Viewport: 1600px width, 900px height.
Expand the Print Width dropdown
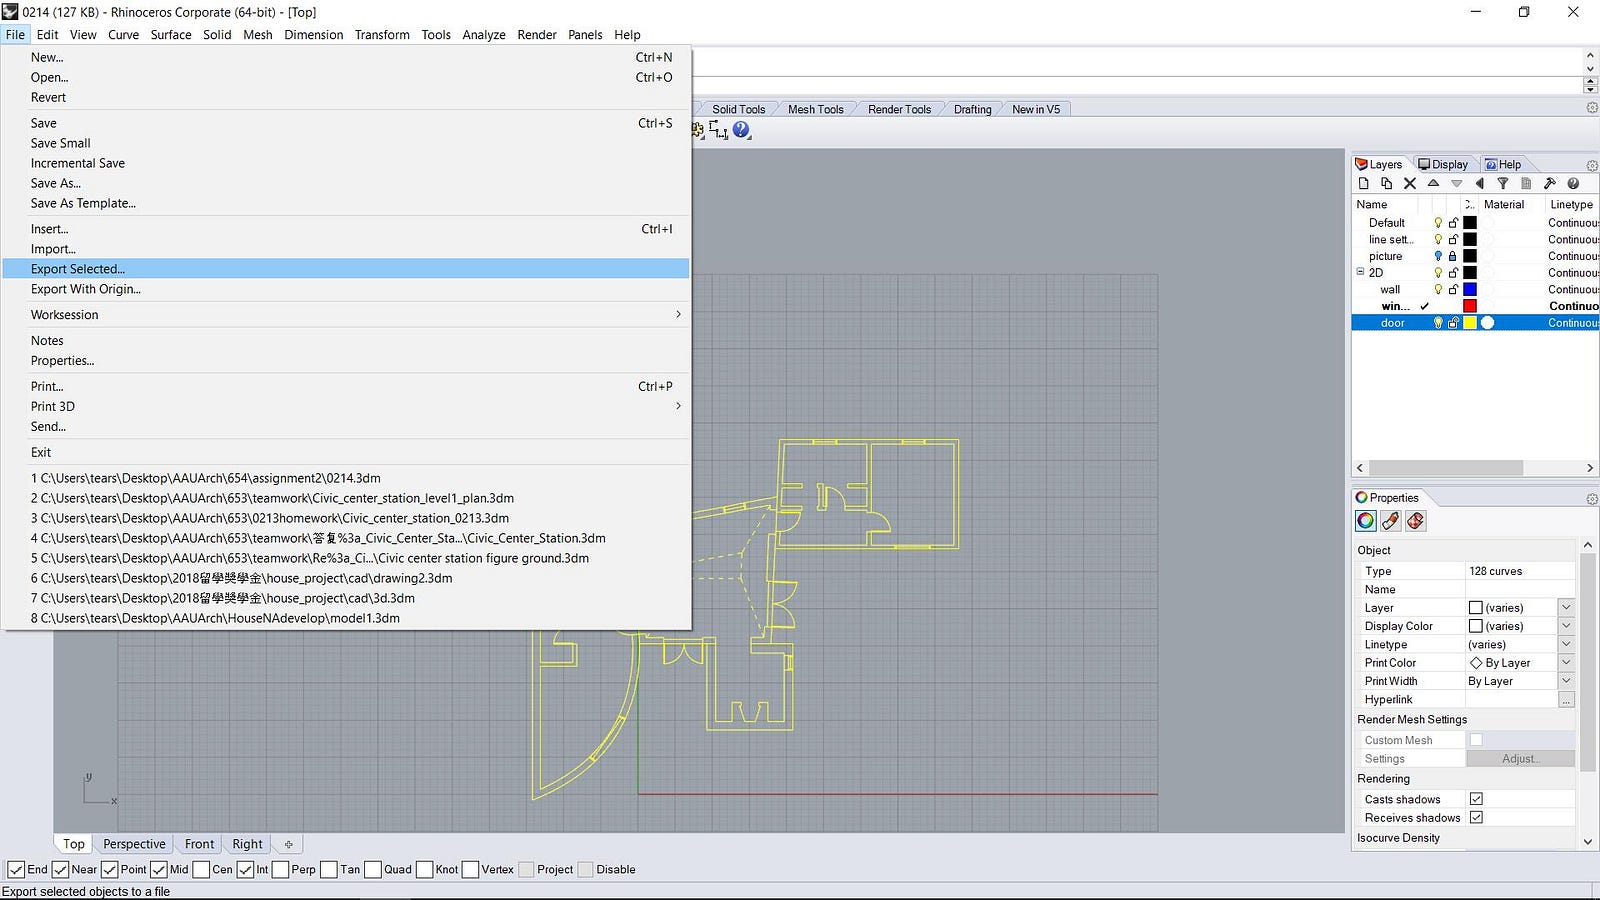tap(1566, 681)
